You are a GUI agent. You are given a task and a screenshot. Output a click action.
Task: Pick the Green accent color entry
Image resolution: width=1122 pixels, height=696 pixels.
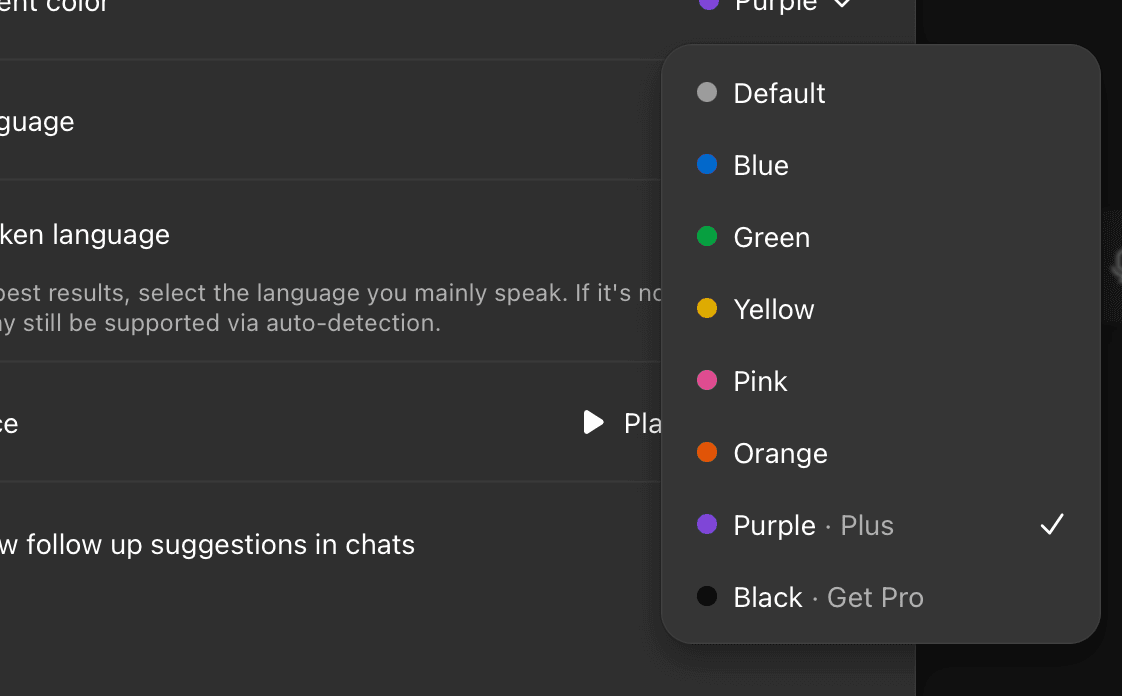pyautogui.click(x=880, y=237)
